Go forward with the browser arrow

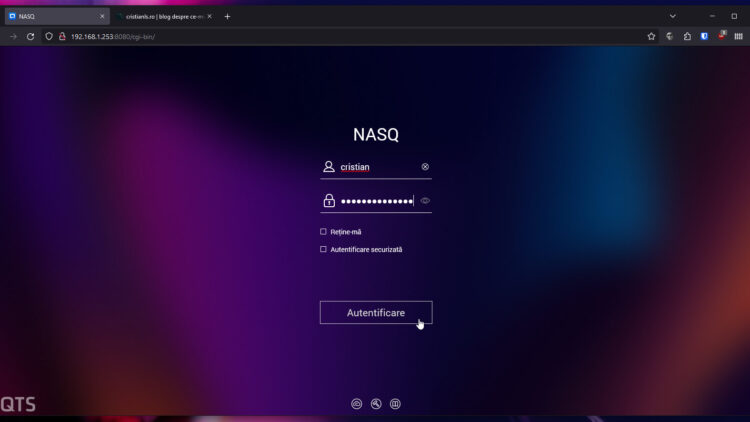coord(13,36)
